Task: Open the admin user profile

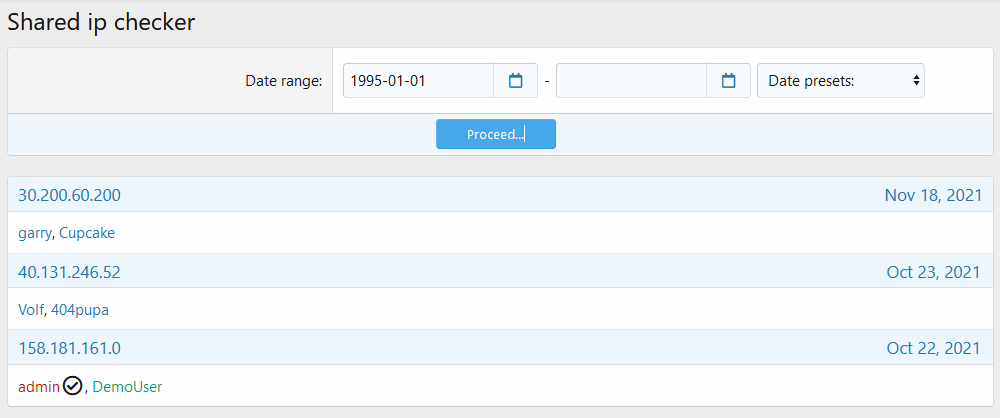Action: 39,386
